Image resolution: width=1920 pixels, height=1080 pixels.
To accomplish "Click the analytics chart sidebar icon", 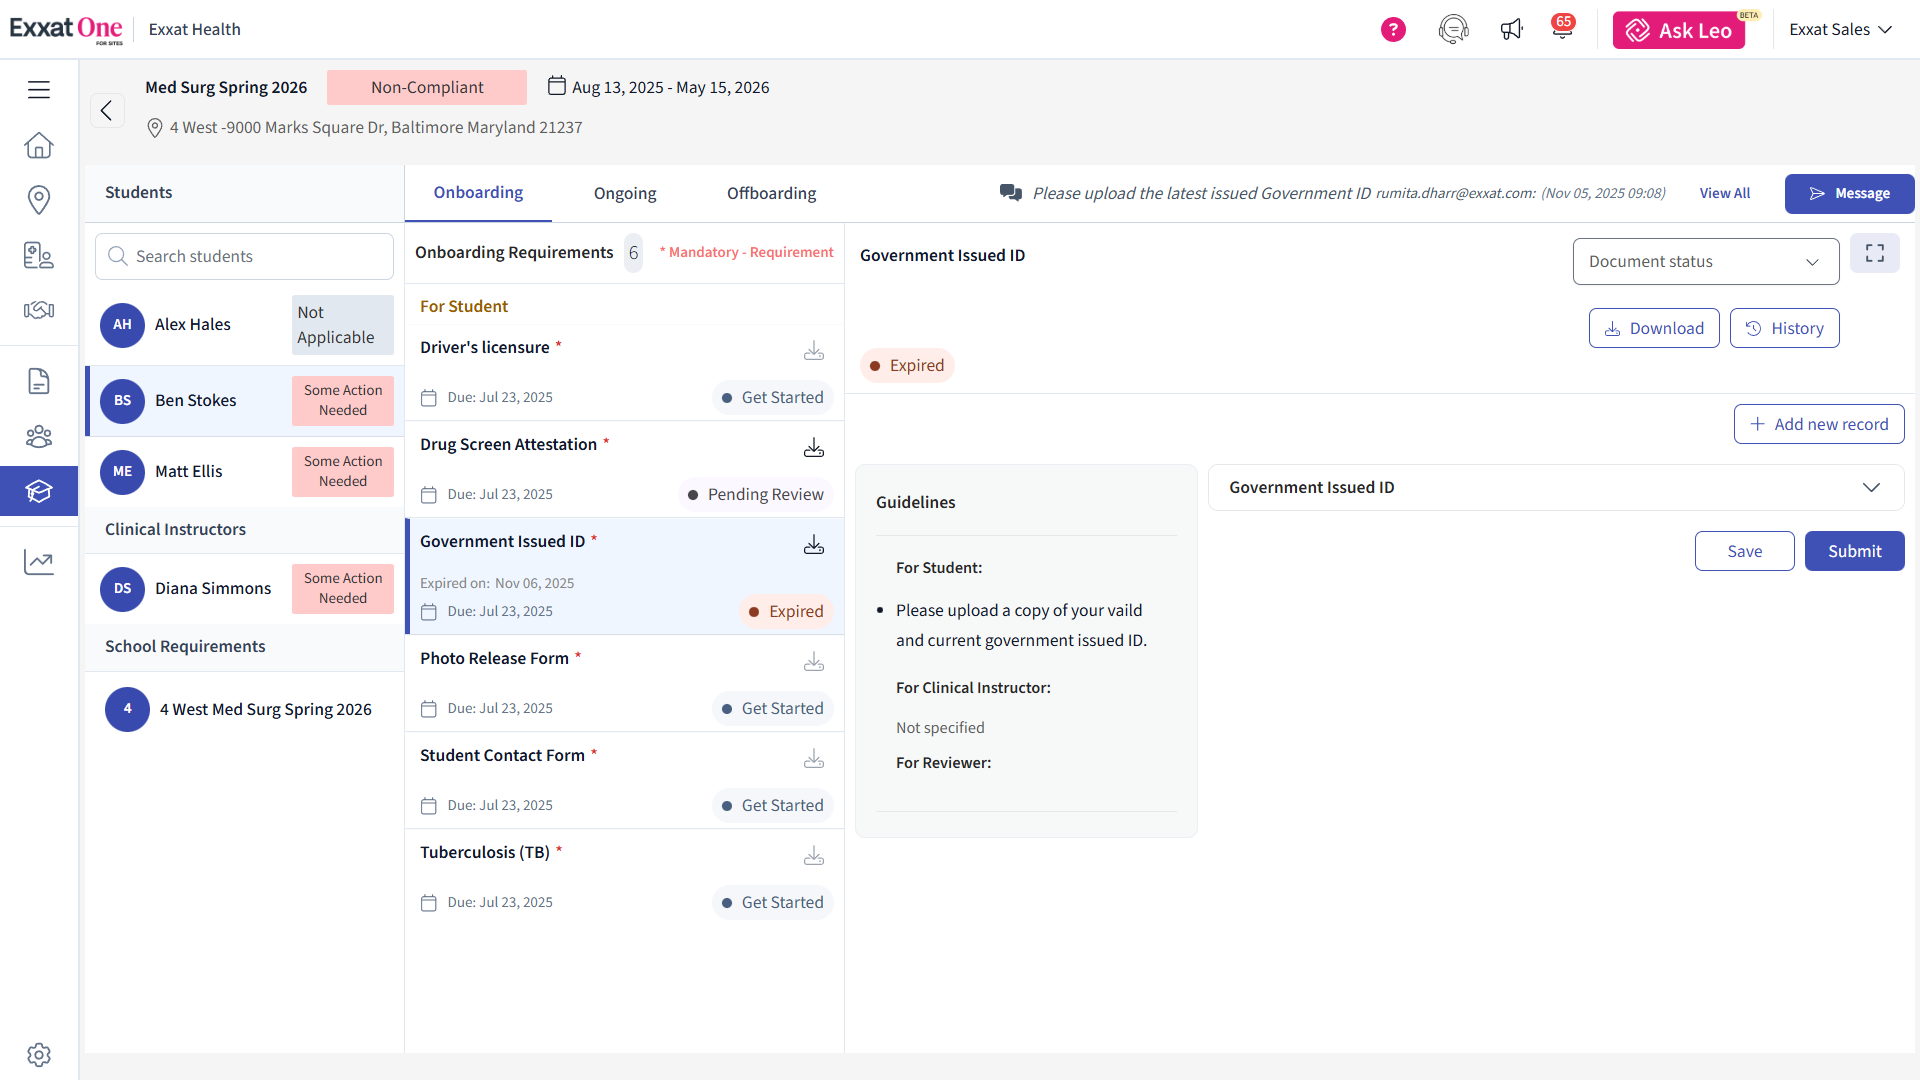I will (x=39, y=562).
